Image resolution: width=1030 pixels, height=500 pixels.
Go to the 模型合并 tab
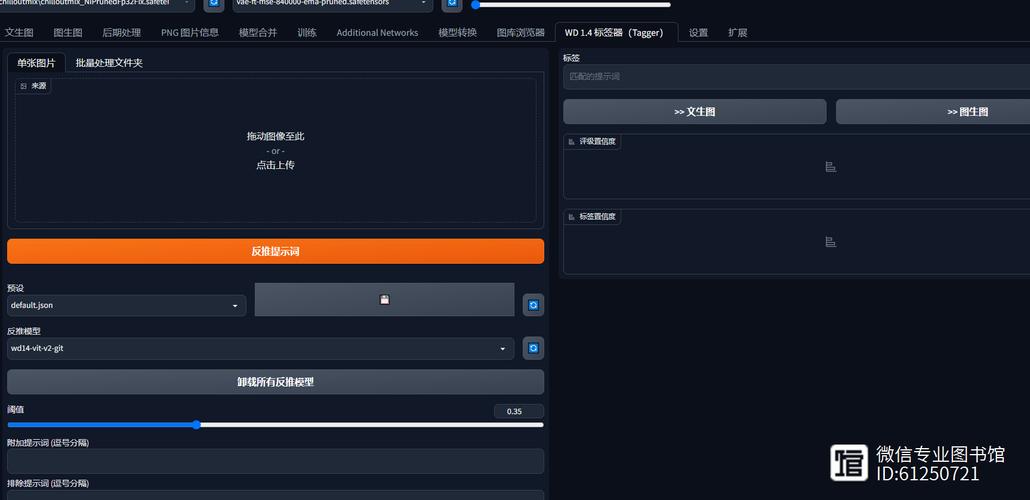(258, 32)
